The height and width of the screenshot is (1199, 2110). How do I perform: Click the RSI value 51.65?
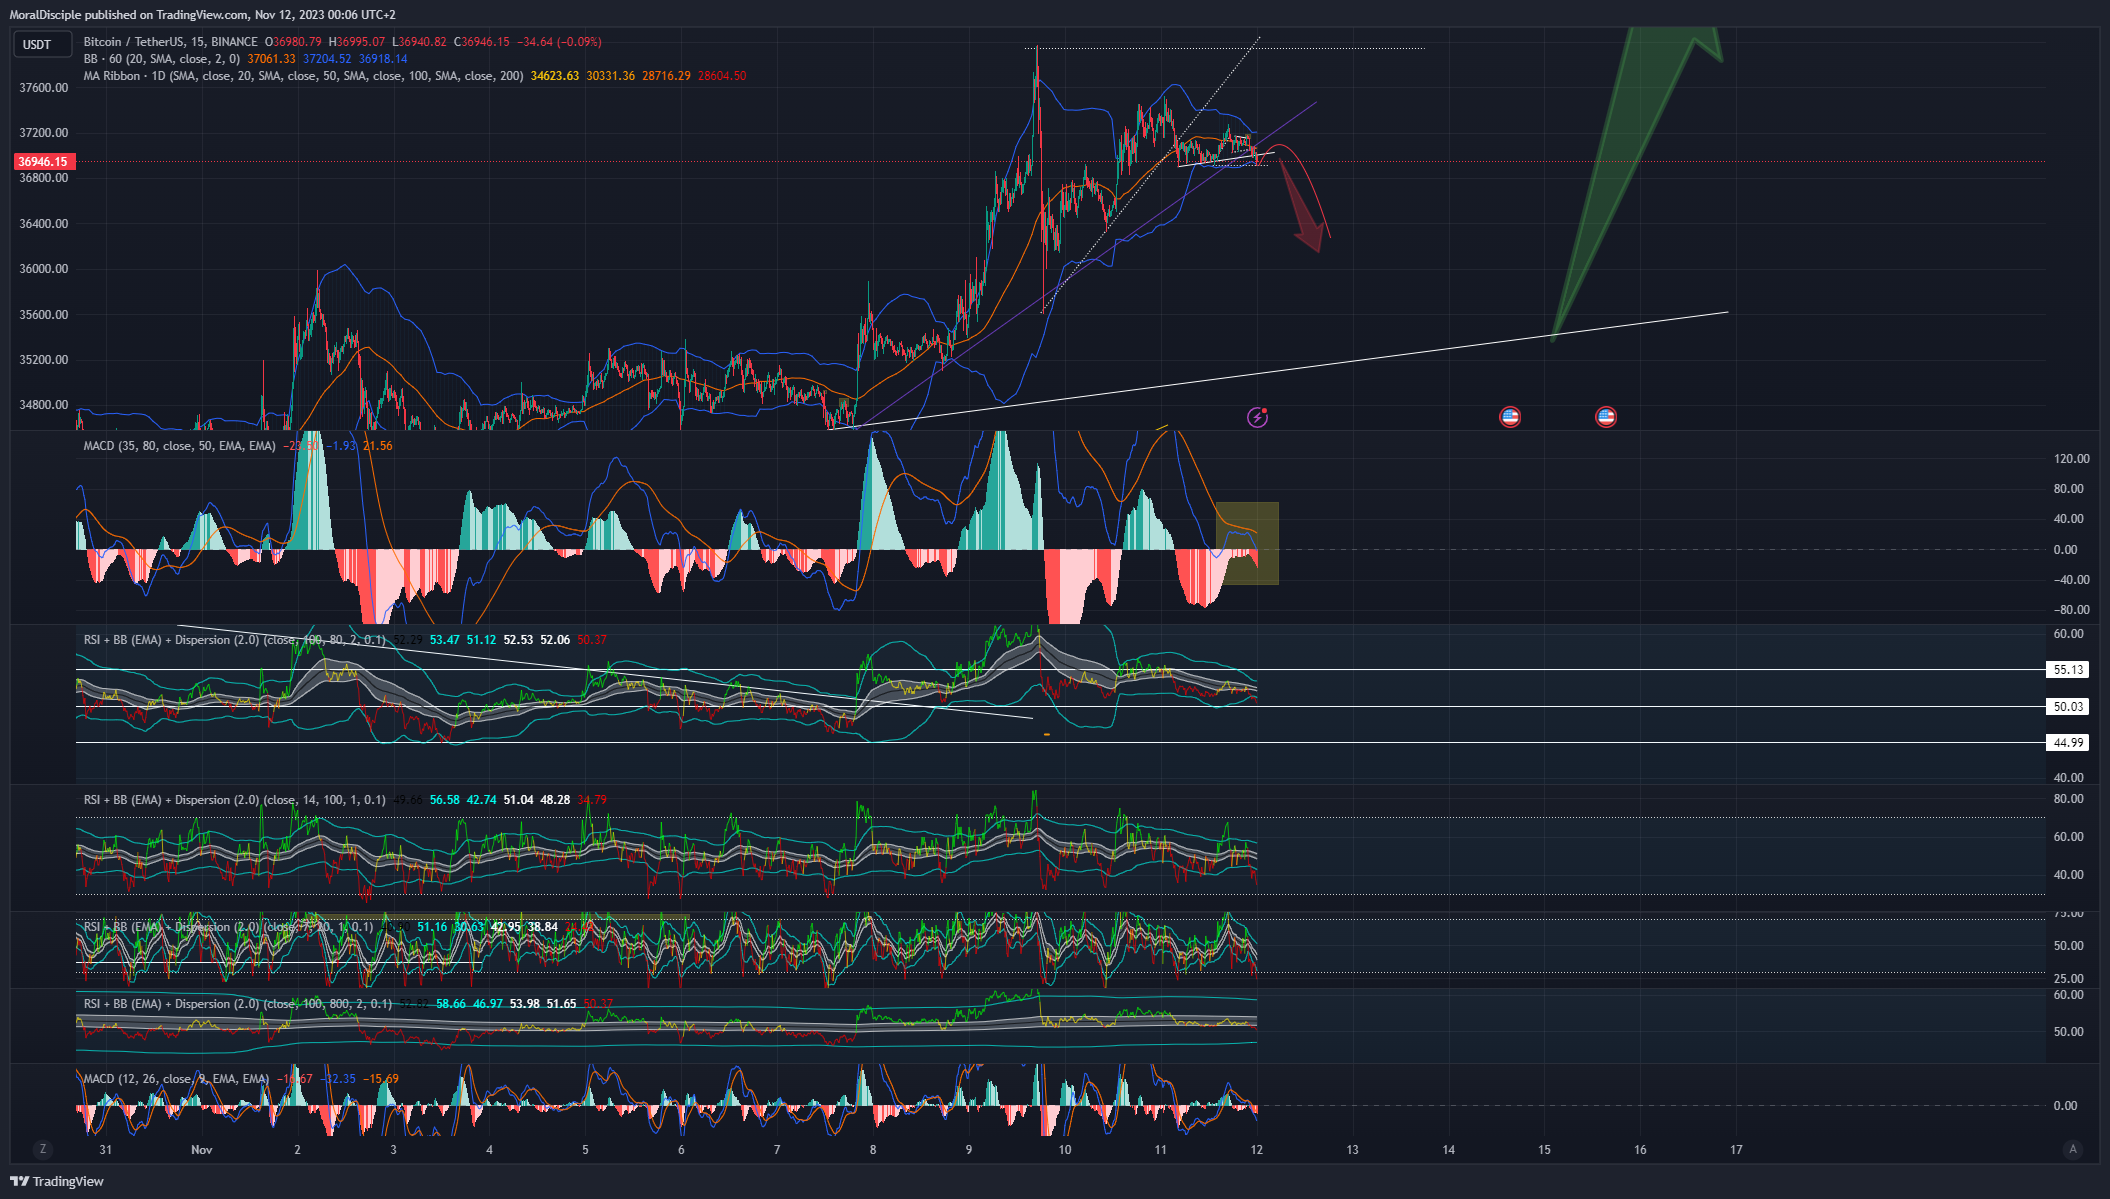[x=561, y=1004]
